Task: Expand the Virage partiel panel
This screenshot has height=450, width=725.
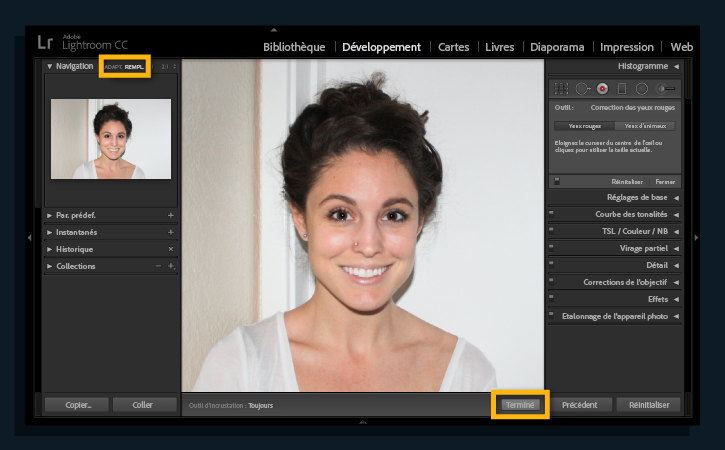Action: (x=676, y=248)
